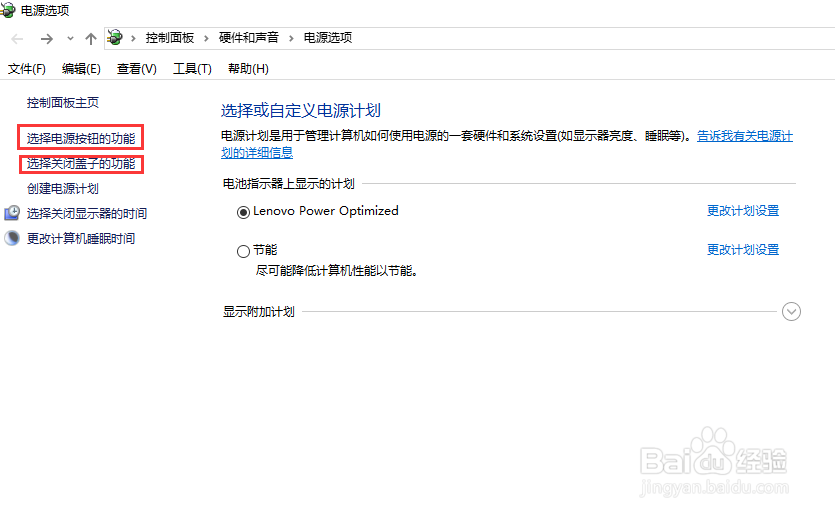Open 选择关闭盖子的功能 link
835x516 pixels.
click(x=81, y=163)
